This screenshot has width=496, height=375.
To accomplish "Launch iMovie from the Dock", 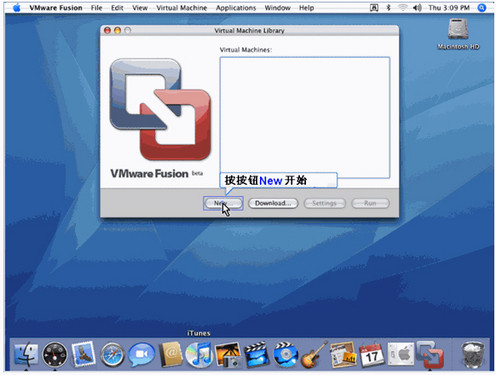I will [257, 355].
